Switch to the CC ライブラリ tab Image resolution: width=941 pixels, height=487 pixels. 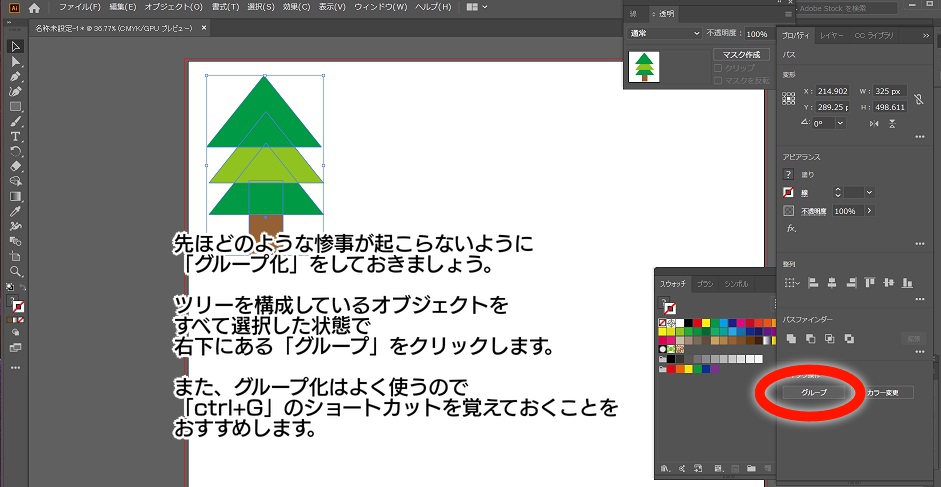pyautogui.click(x=874, y=35)
